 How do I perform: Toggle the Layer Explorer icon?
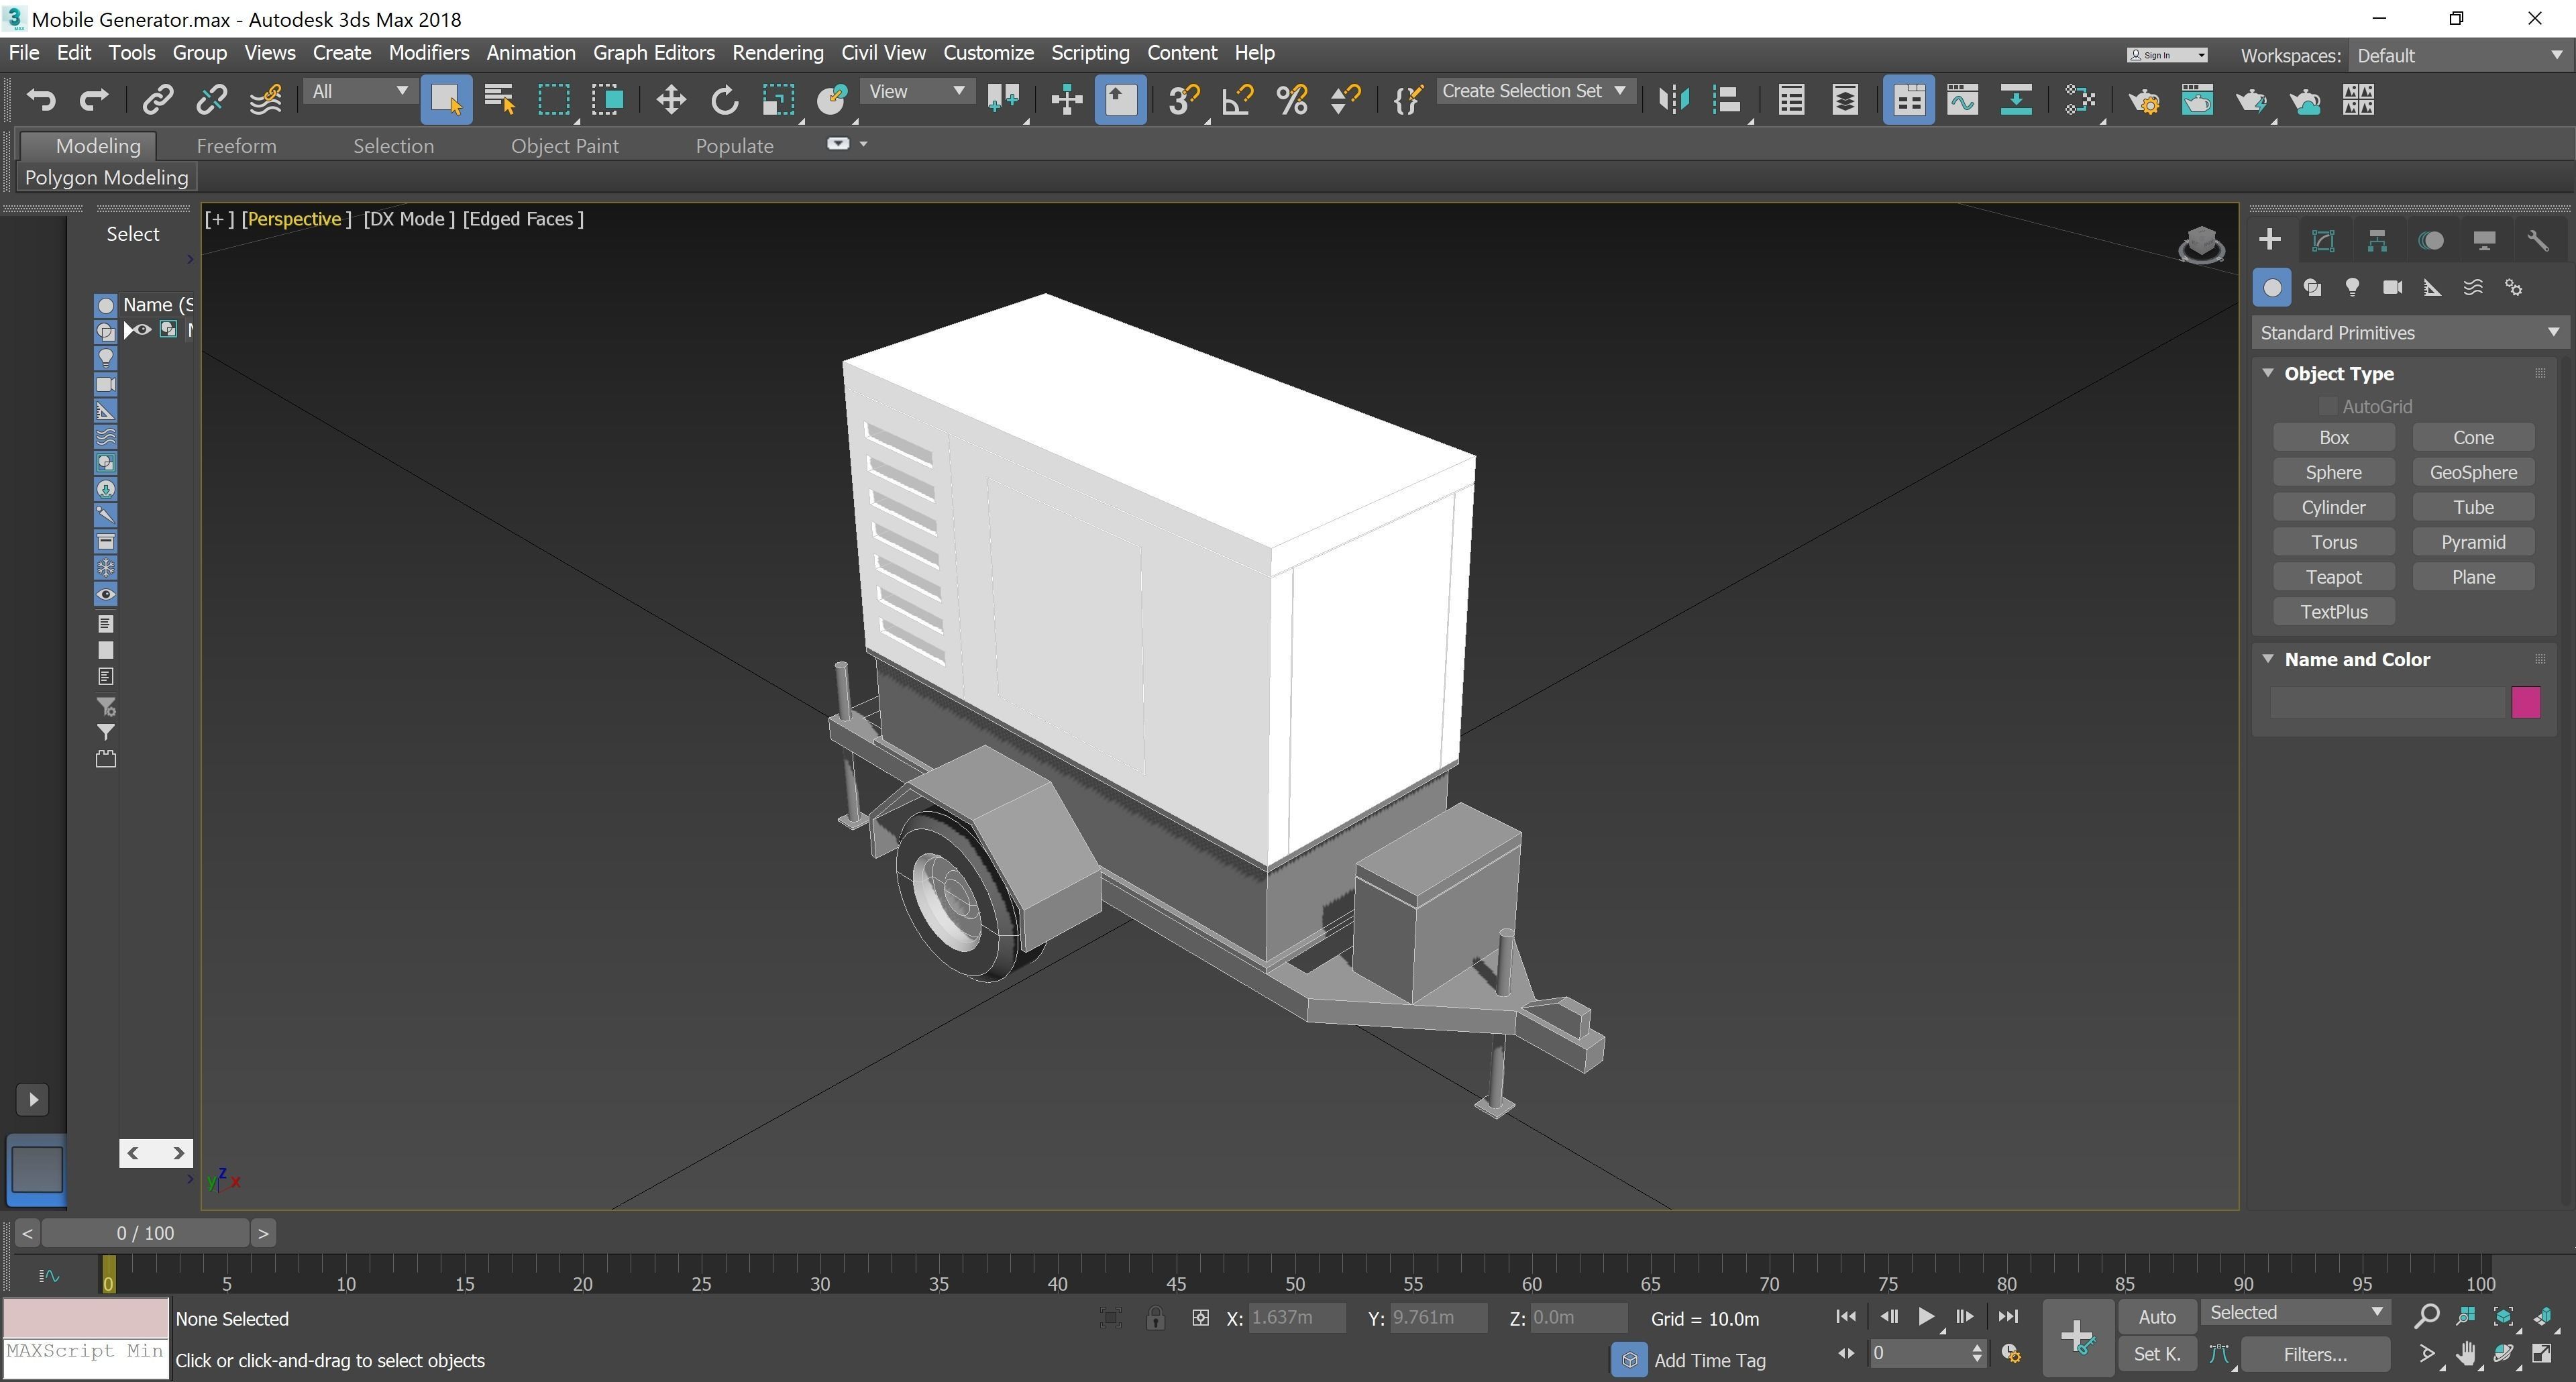(x=1845, y=99)
